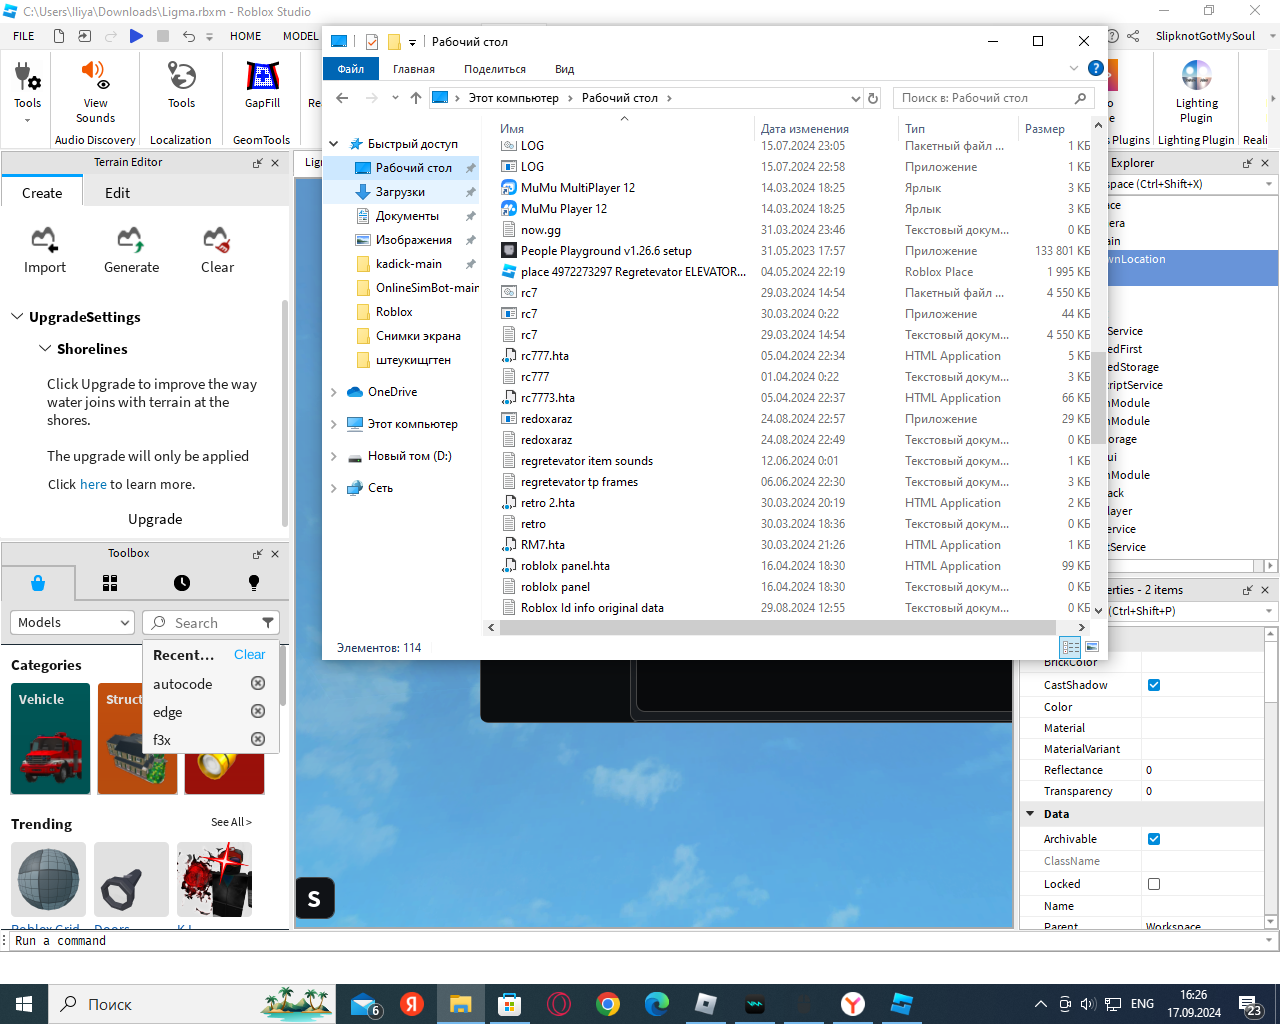Remove the f3x recent search entry
Viewport: 1280px width, 1024px height.
(x=258, y=739)
